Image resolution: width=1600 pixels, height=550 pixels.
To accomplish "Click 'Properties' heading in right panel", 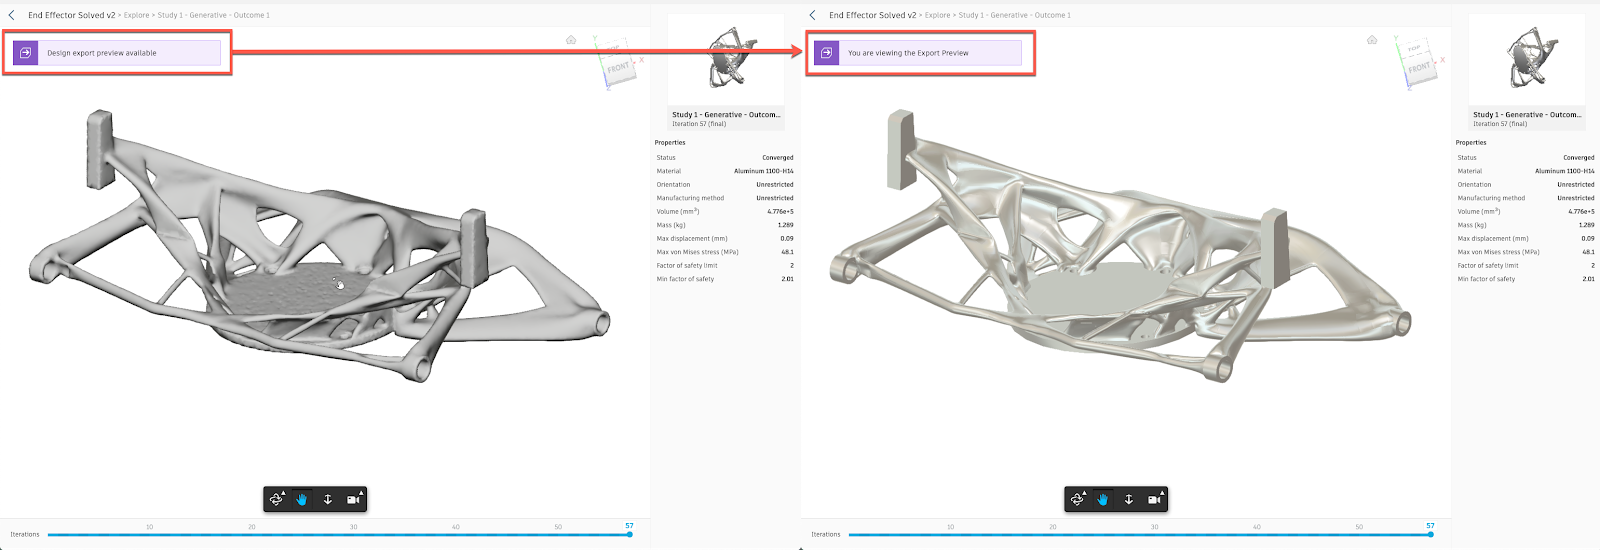I will 1471,143.
